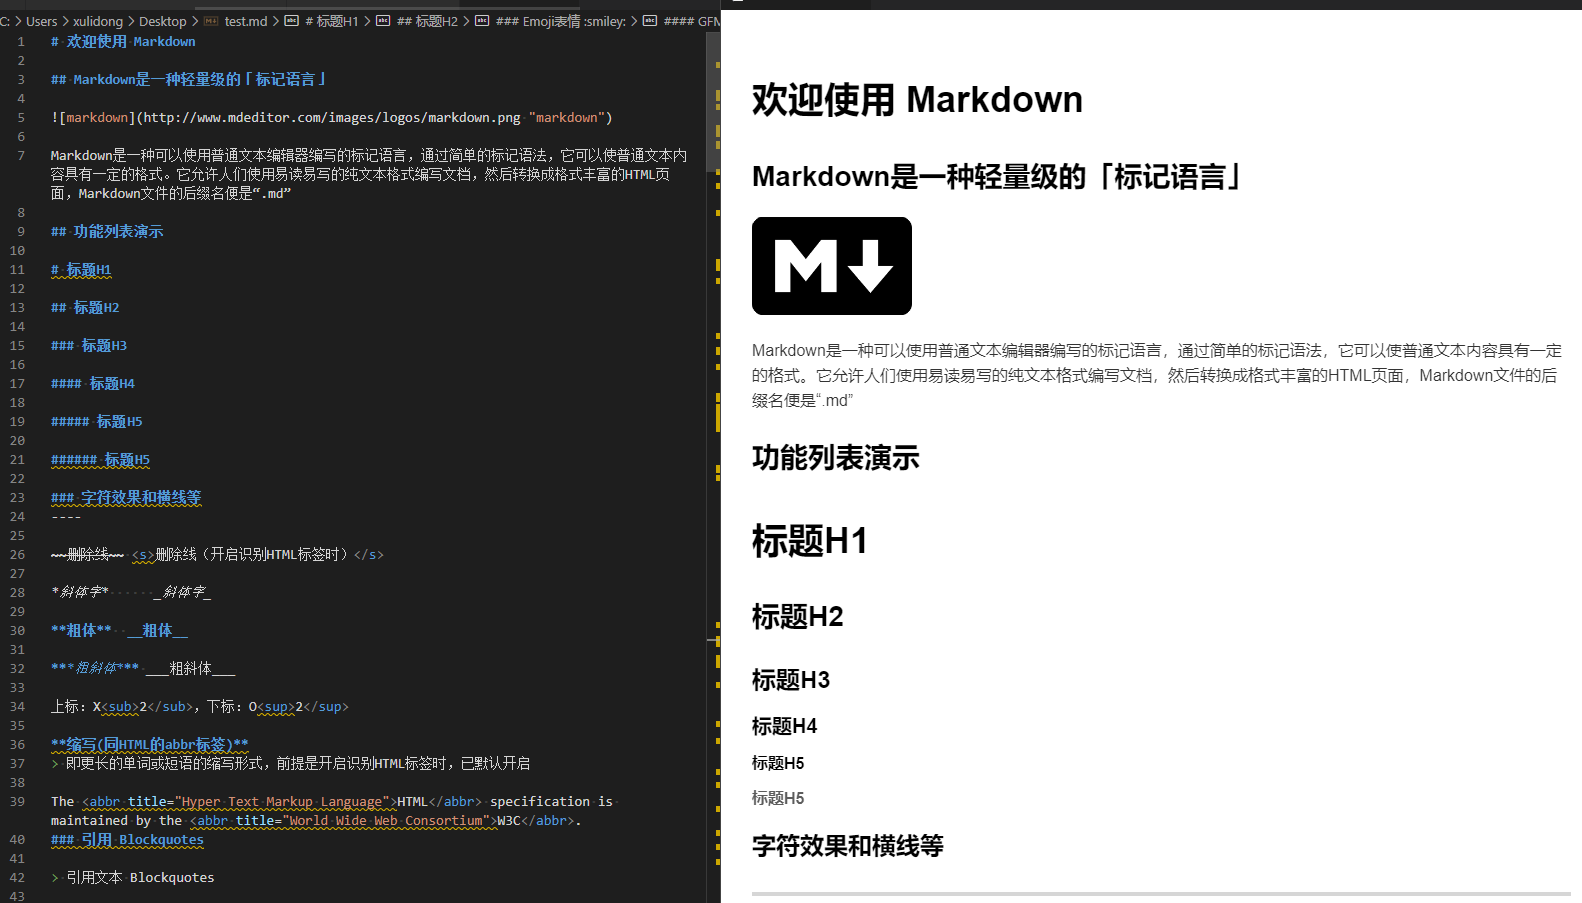This screenshot has height=903, width=1582.
Task: Click line number 5 in the gutter
Action: pos(21,117)
